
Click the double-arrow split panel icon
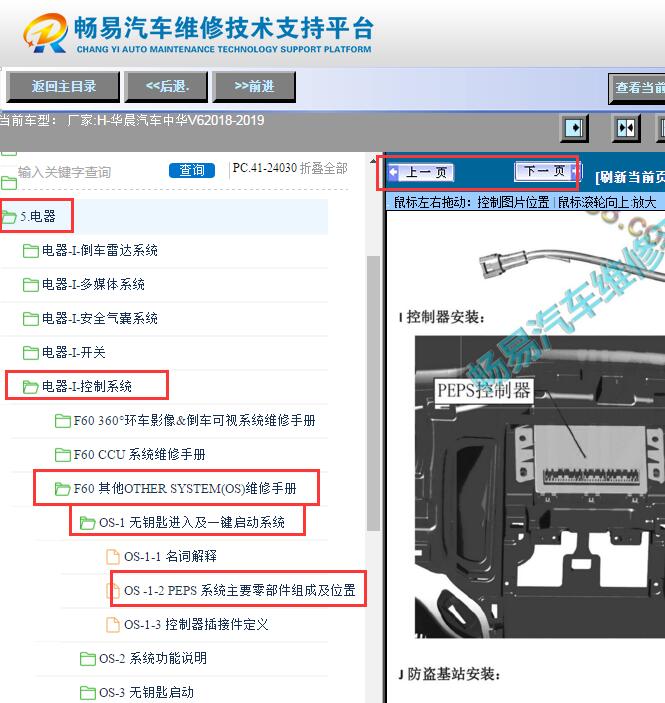pos(626,128)
